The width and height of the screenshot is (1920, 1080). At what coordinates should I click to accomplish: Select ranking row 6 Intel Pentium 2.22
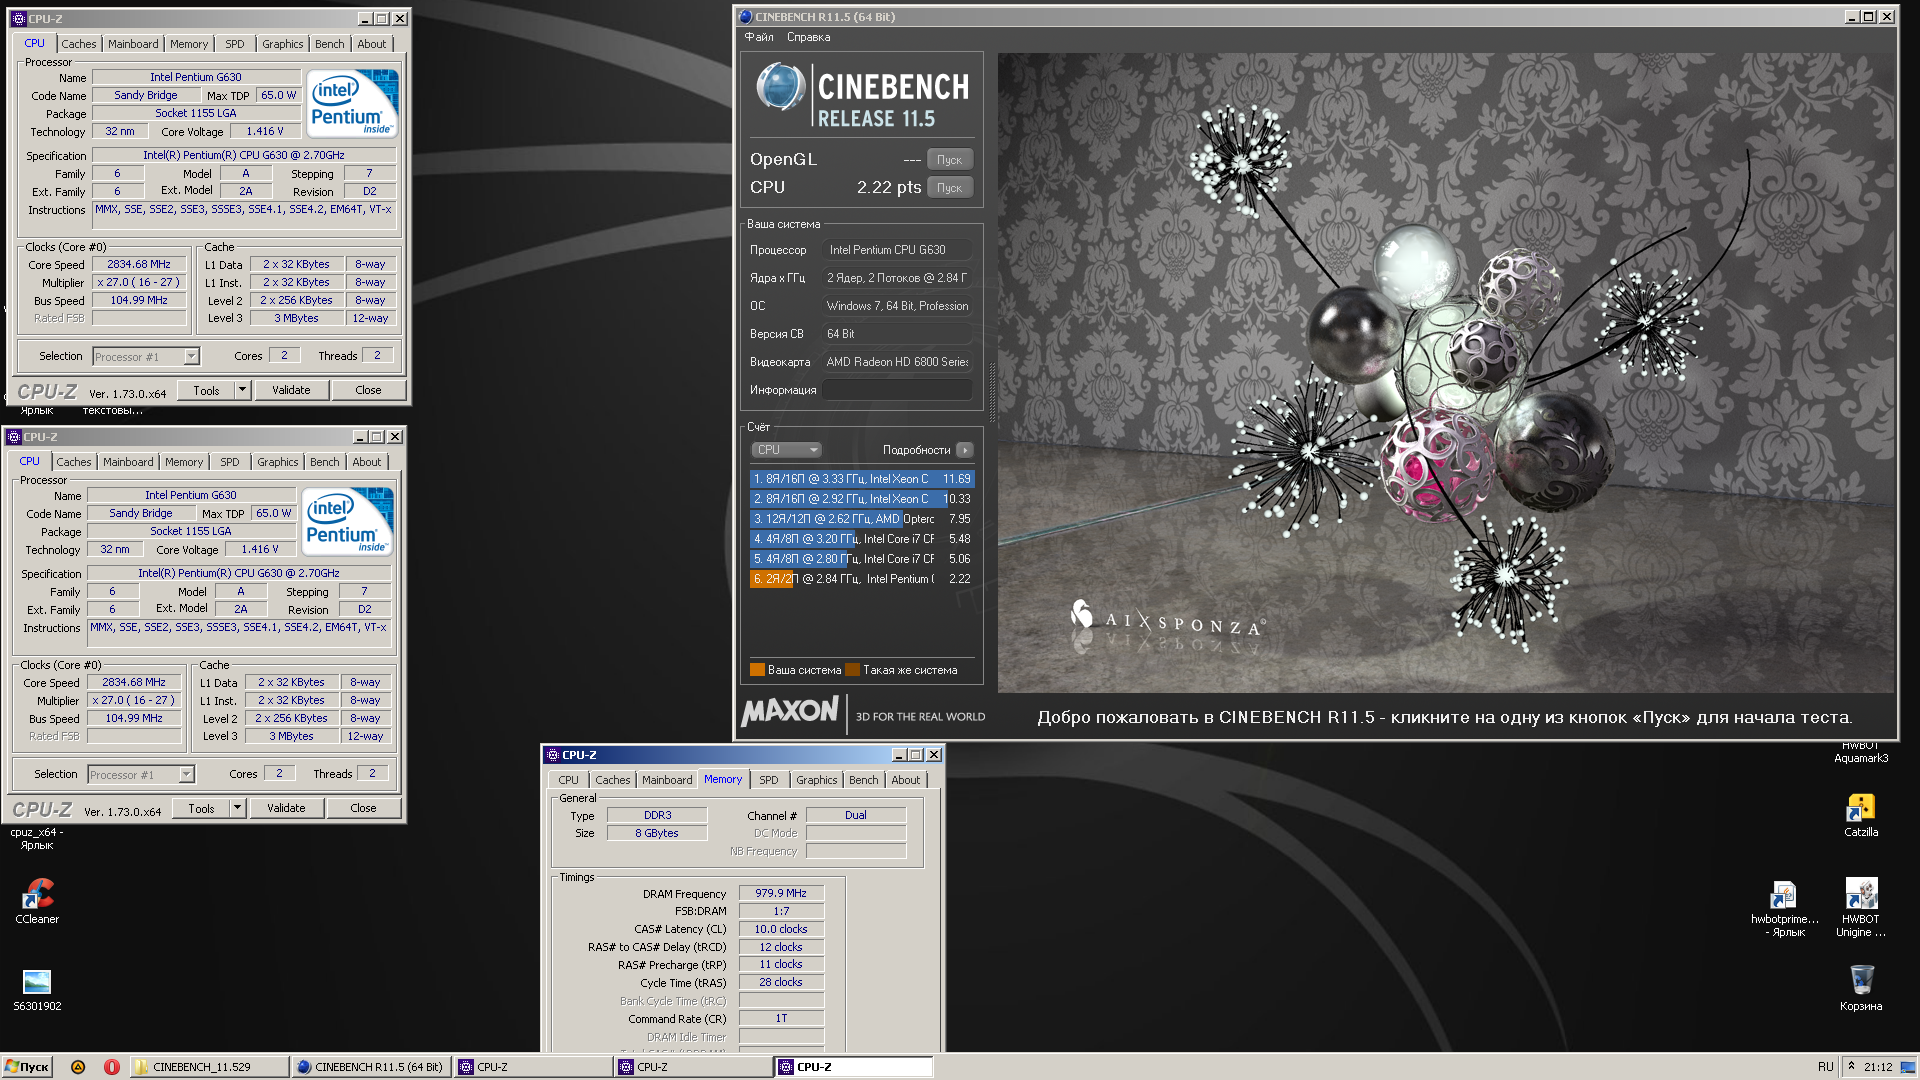click(x=861, y=579)
